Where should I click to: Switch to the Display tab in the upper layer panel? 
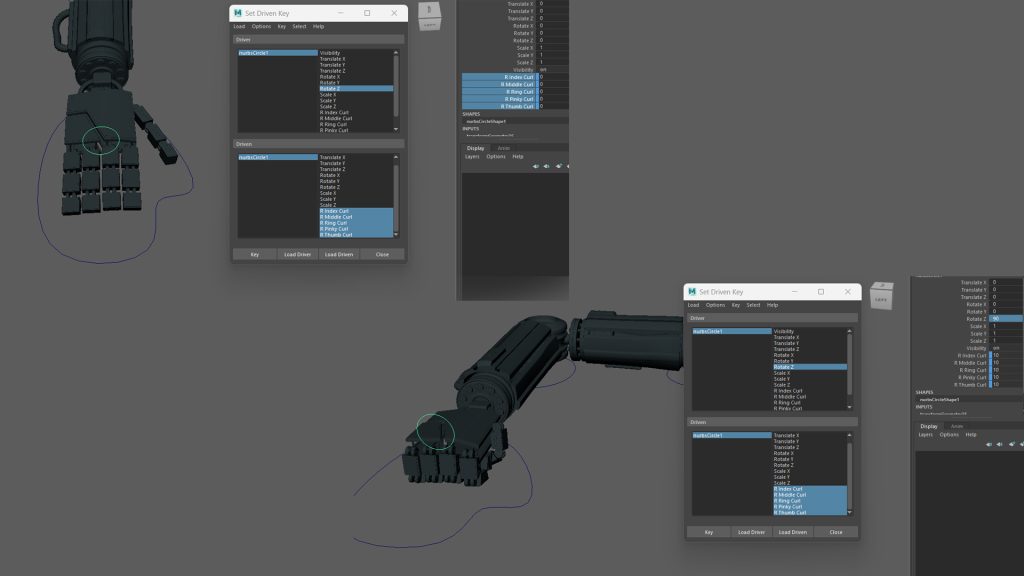[x=475, y=148]
